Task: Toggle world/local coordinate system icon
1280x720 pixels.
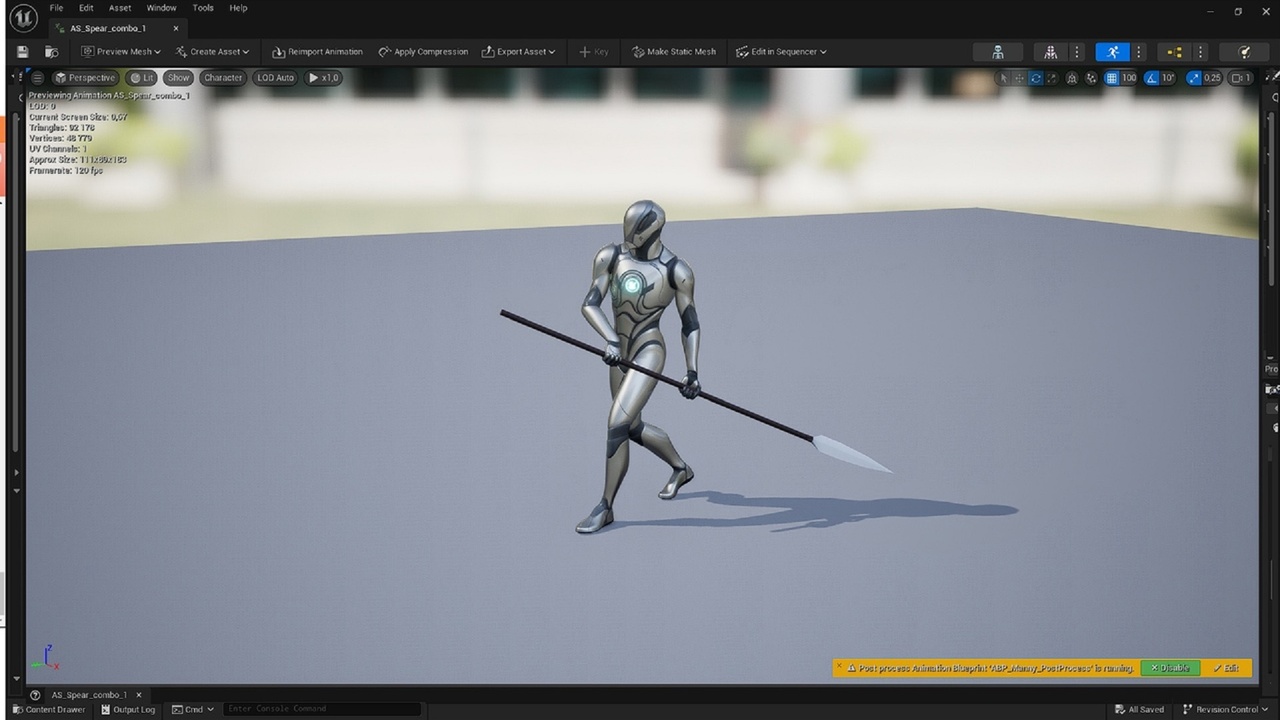Action: tap(1072, 78)
